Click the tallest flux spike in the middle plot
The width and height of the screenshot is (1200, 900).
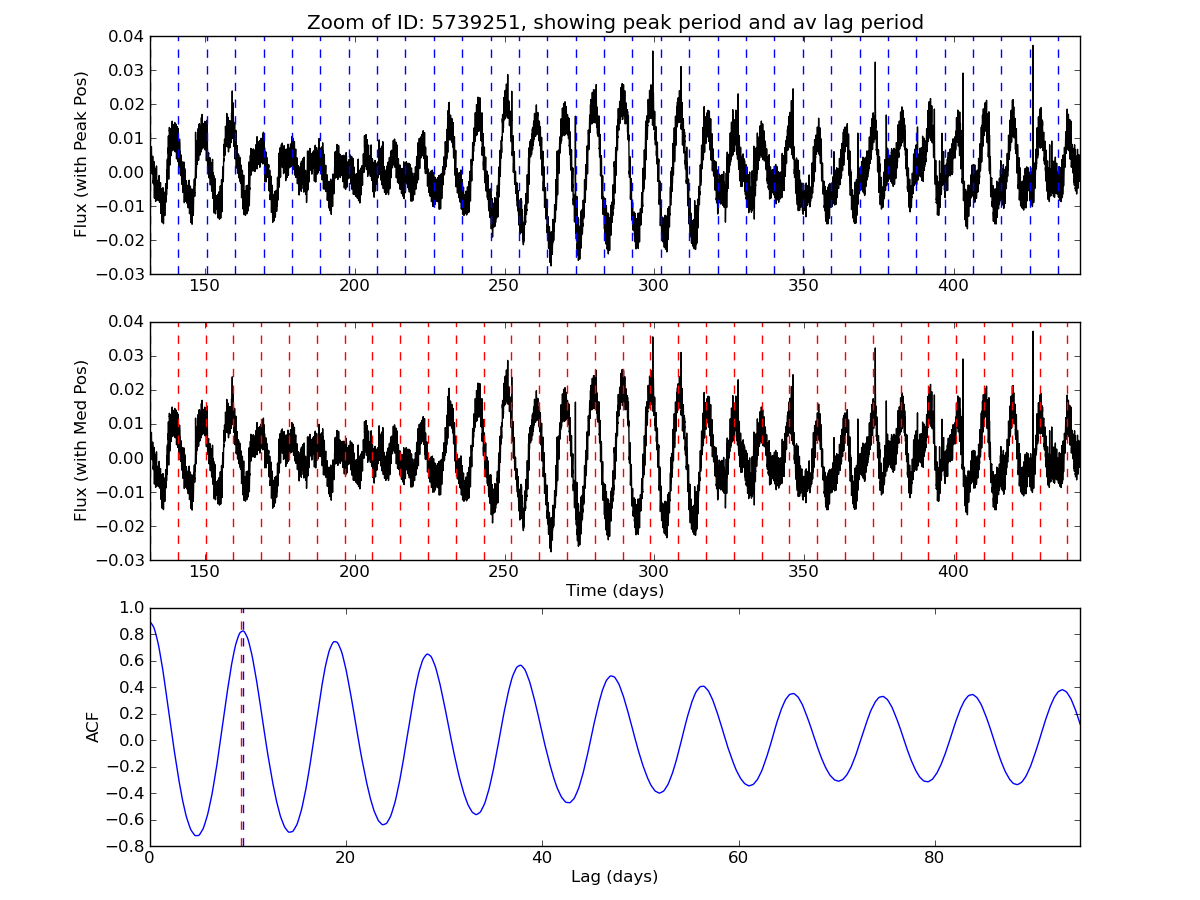1033,333
